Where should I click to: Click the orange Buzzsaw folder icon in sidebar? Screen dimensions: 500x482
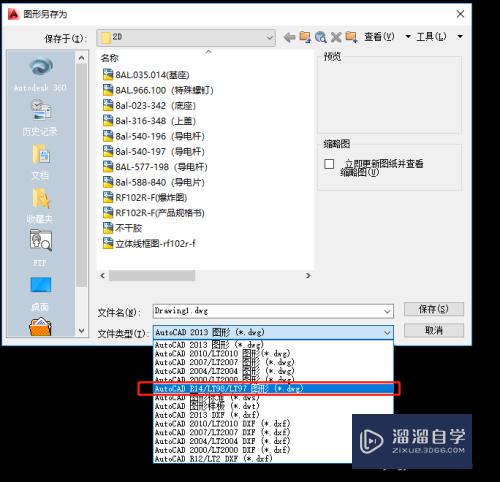click(x=40, y=327)
